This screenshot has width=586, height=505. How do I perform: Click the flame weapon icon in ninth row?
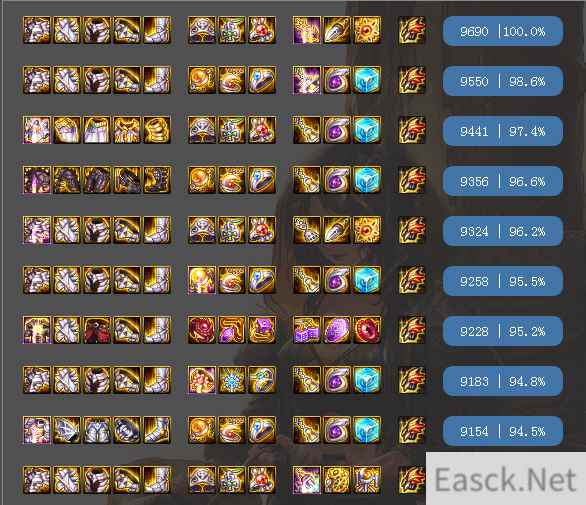[412, 431]
